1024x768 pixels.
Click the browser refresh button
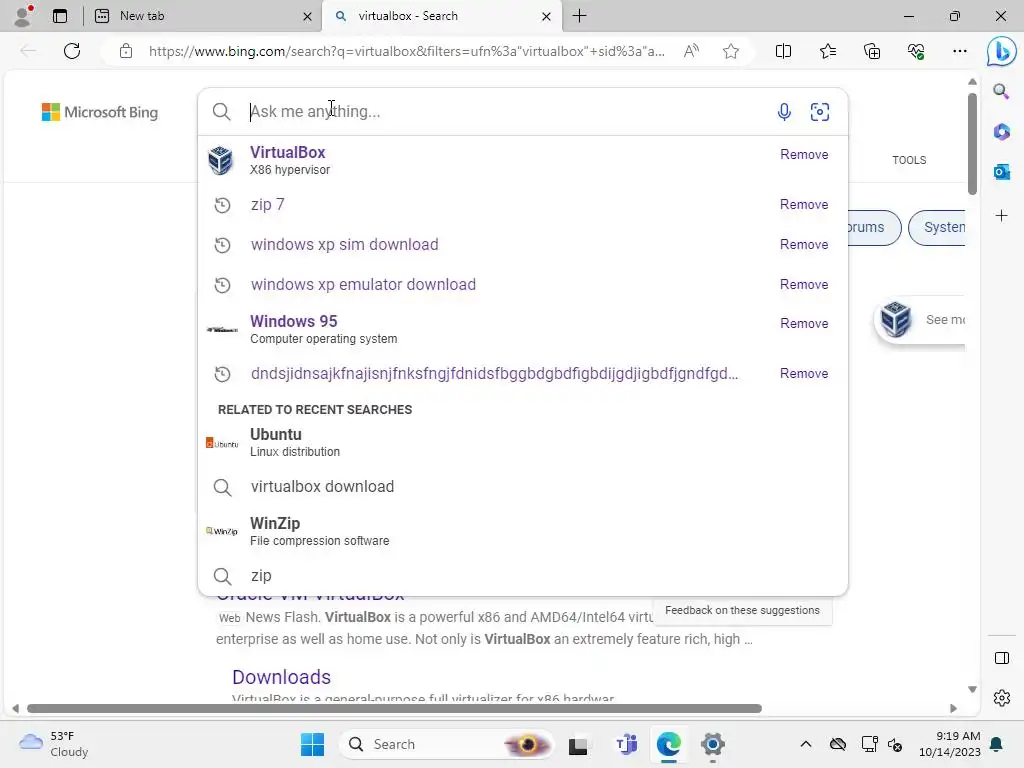click(72, 51)
